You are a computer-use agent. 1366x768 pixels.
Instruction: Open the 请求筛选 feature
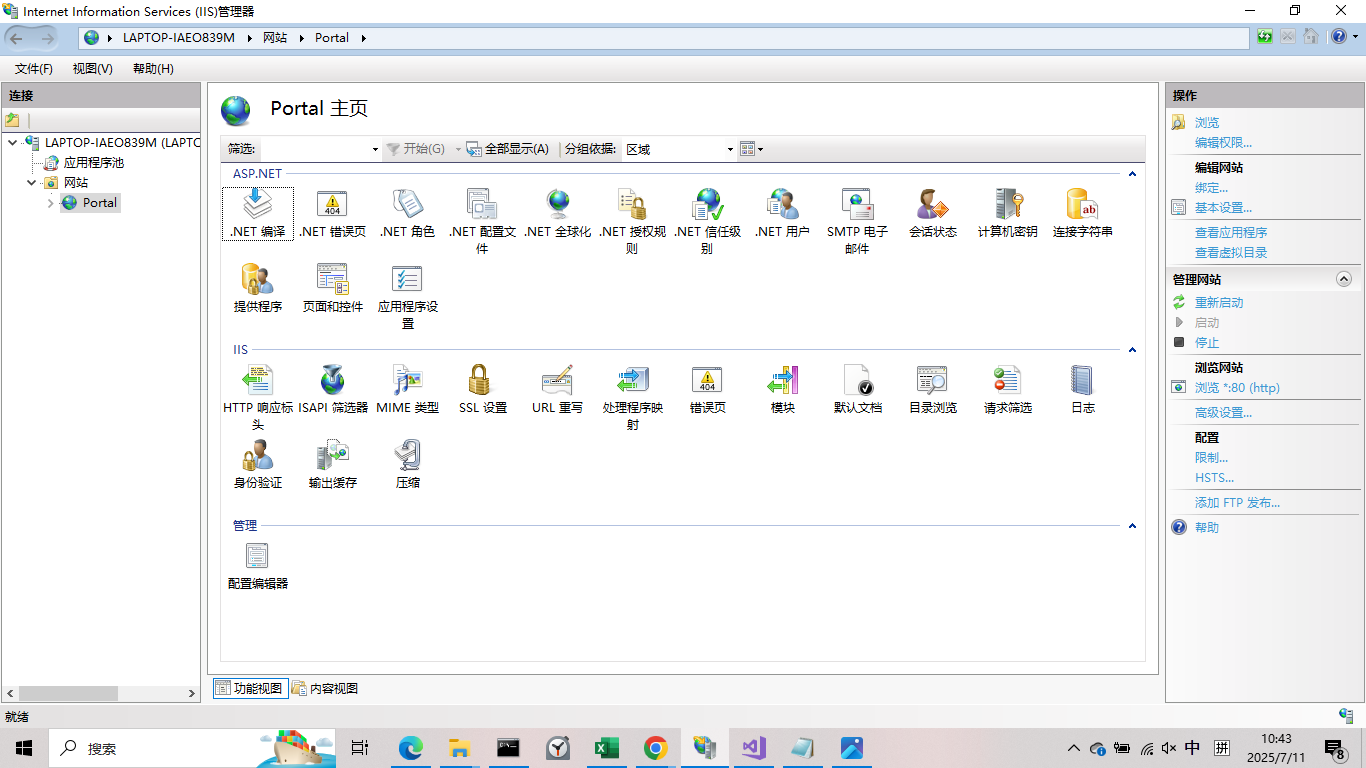click(1007, 389)
